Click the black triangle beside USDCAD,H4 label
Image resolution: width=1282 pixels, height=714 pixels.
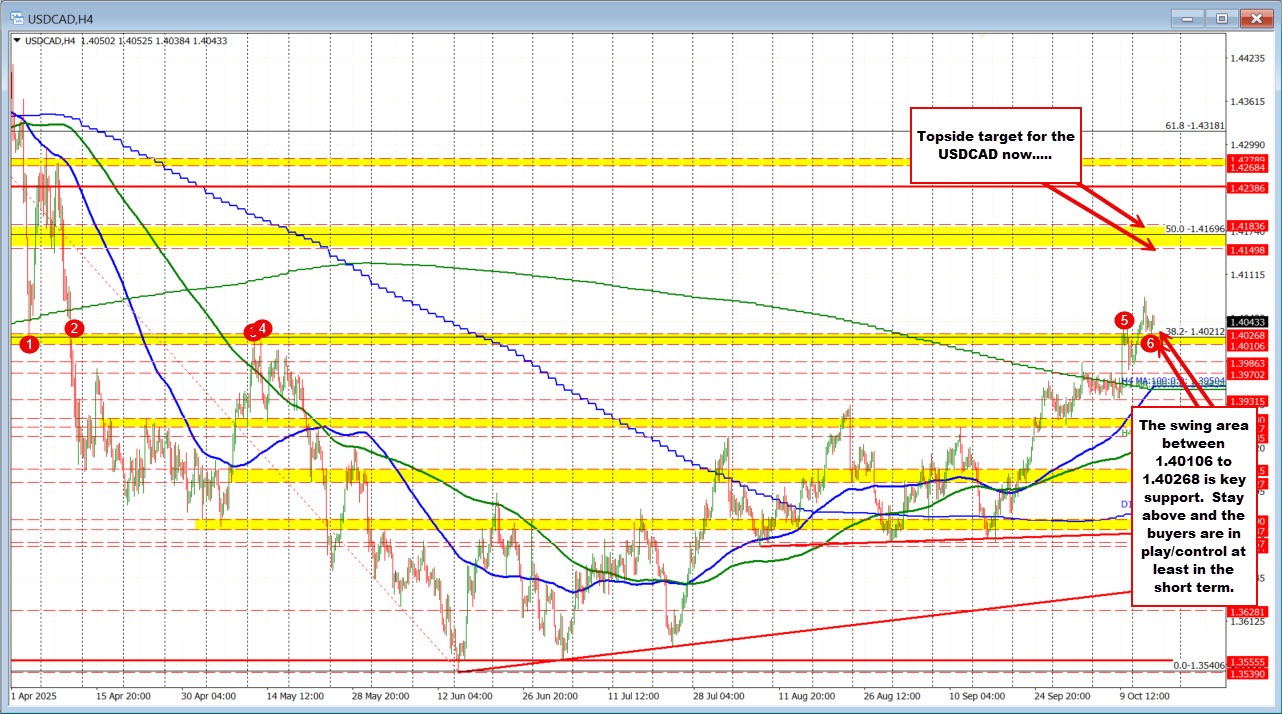coord(17,40)
